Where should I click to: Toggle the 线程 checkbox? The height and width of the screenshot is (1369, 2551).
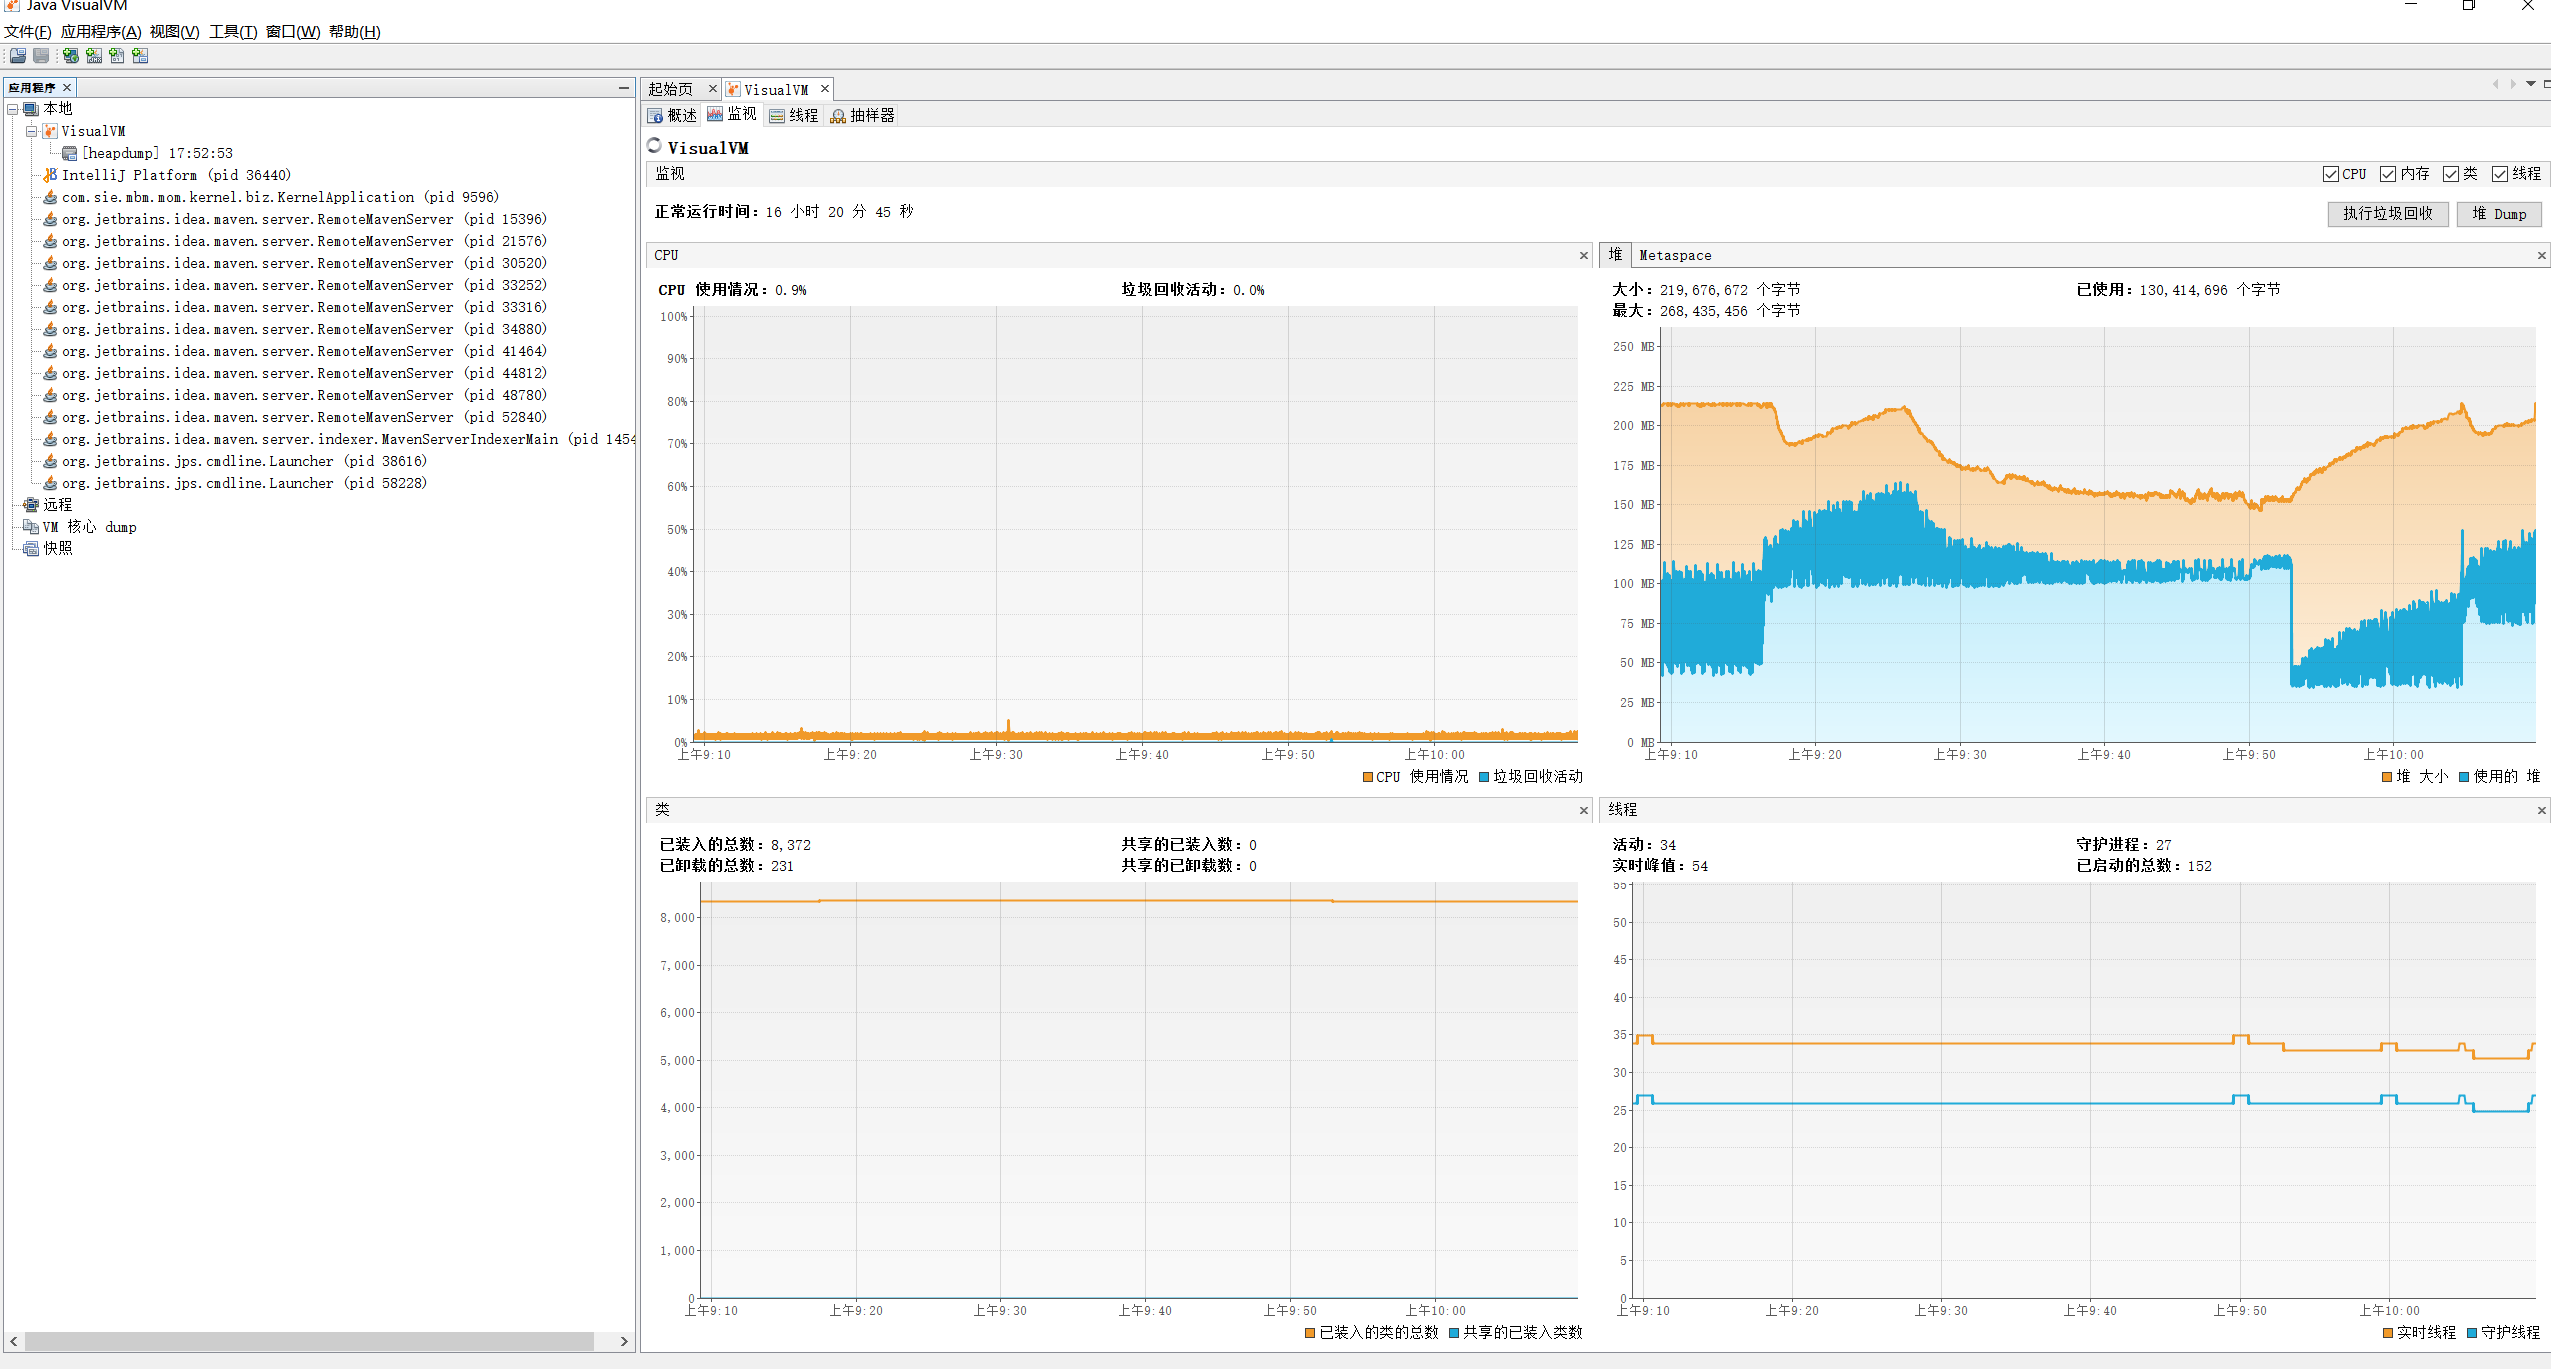2500,174
